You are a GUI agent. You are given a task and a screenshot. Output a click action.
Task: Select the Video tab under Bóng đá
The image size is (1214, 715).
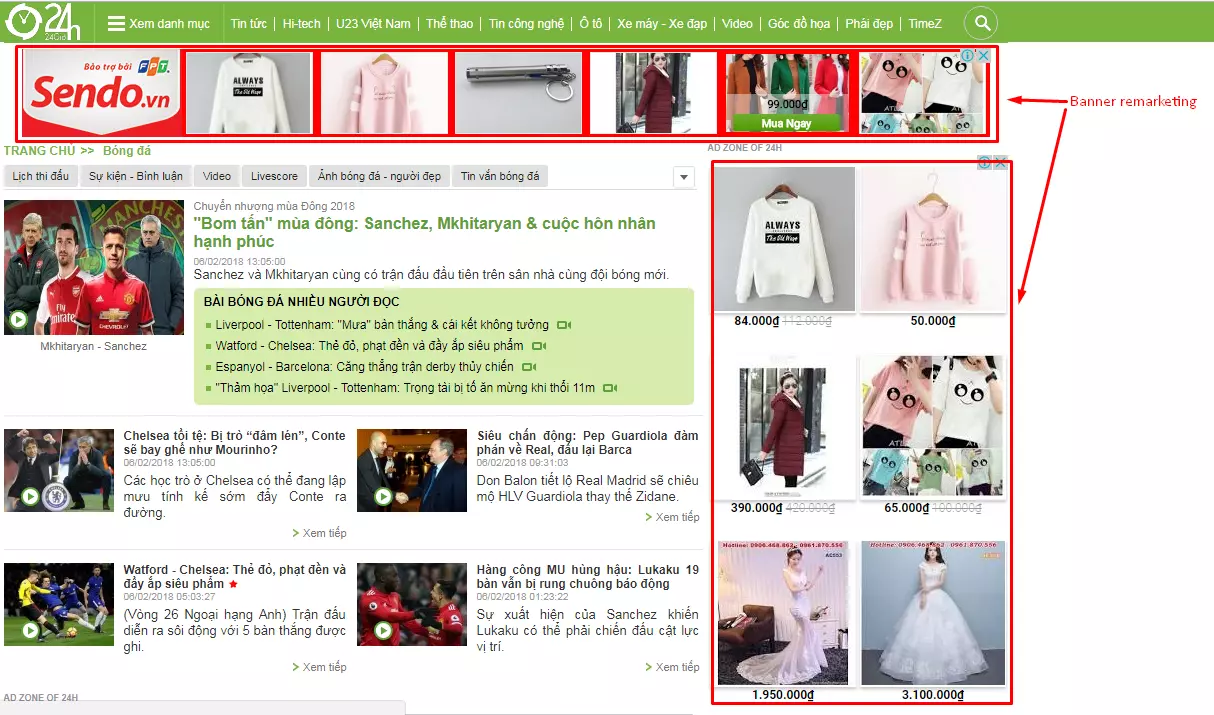click(217, 176)
